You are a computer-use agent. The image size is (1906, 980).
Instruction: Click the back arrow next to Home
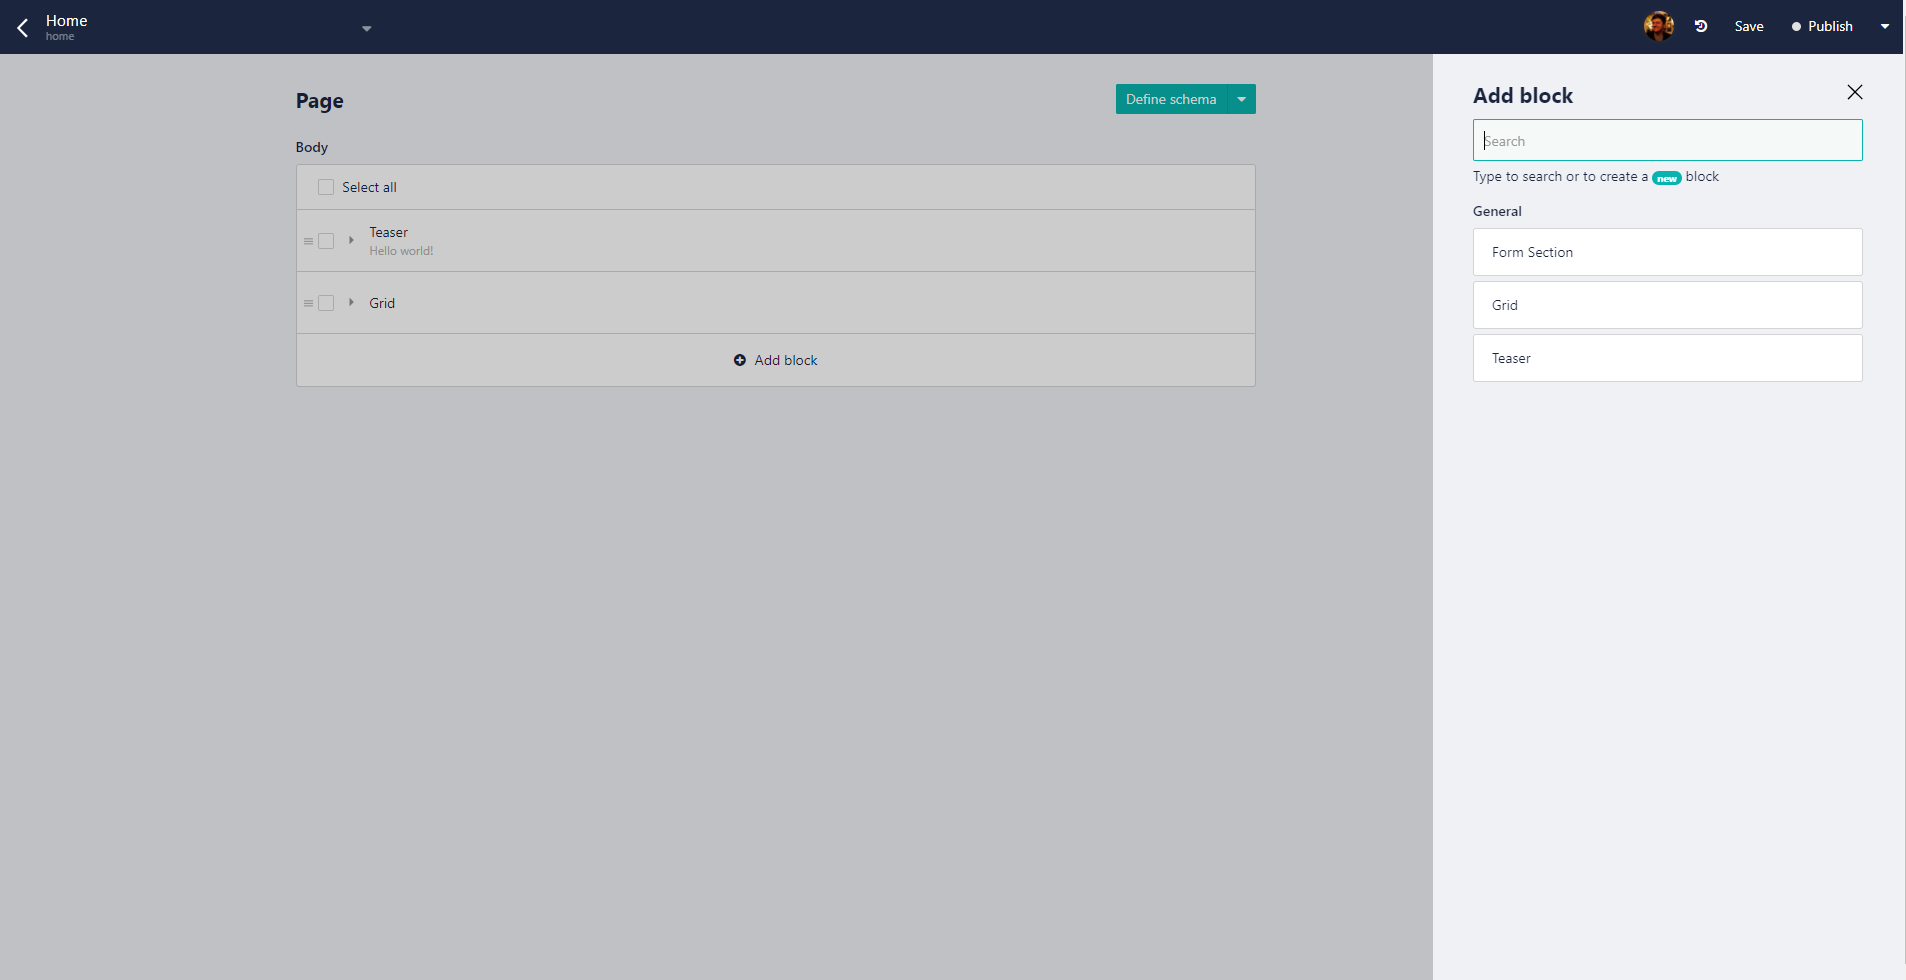coord(21,27)
